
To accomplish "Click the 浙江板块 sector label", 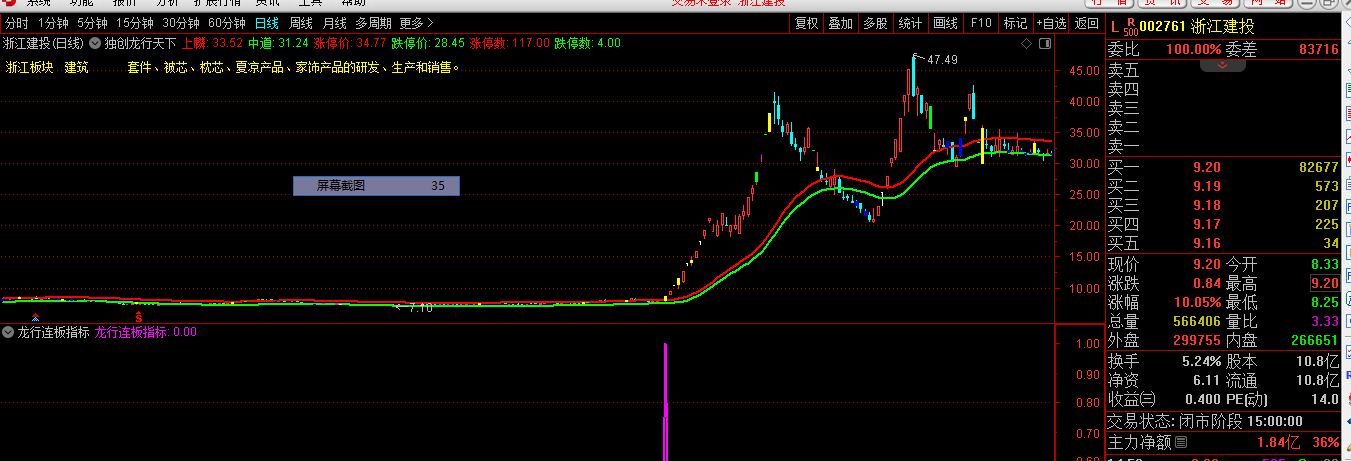I will (x=30, y=67).
